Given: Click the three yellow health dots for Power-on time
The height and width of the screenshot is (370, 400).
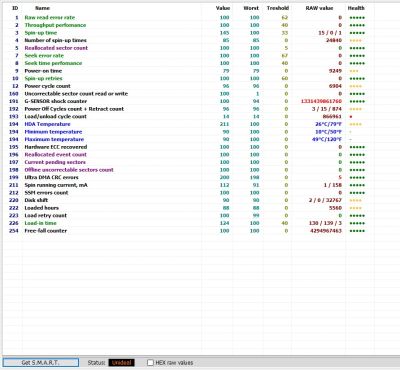Looking at the screenshot, I should pyautogui.click(x=354, y=71).
